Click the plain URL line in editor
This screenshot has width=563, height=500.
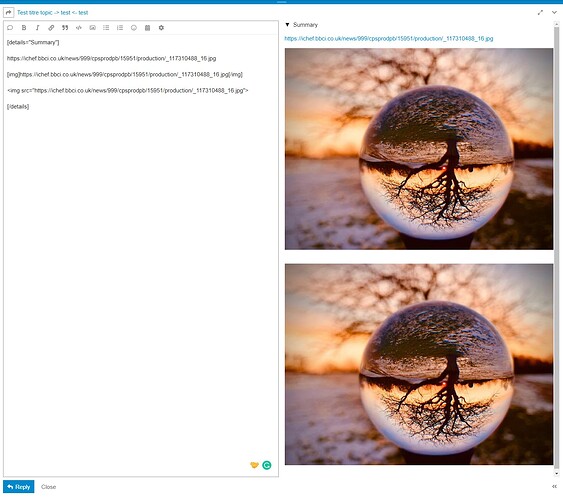[111, 58]
